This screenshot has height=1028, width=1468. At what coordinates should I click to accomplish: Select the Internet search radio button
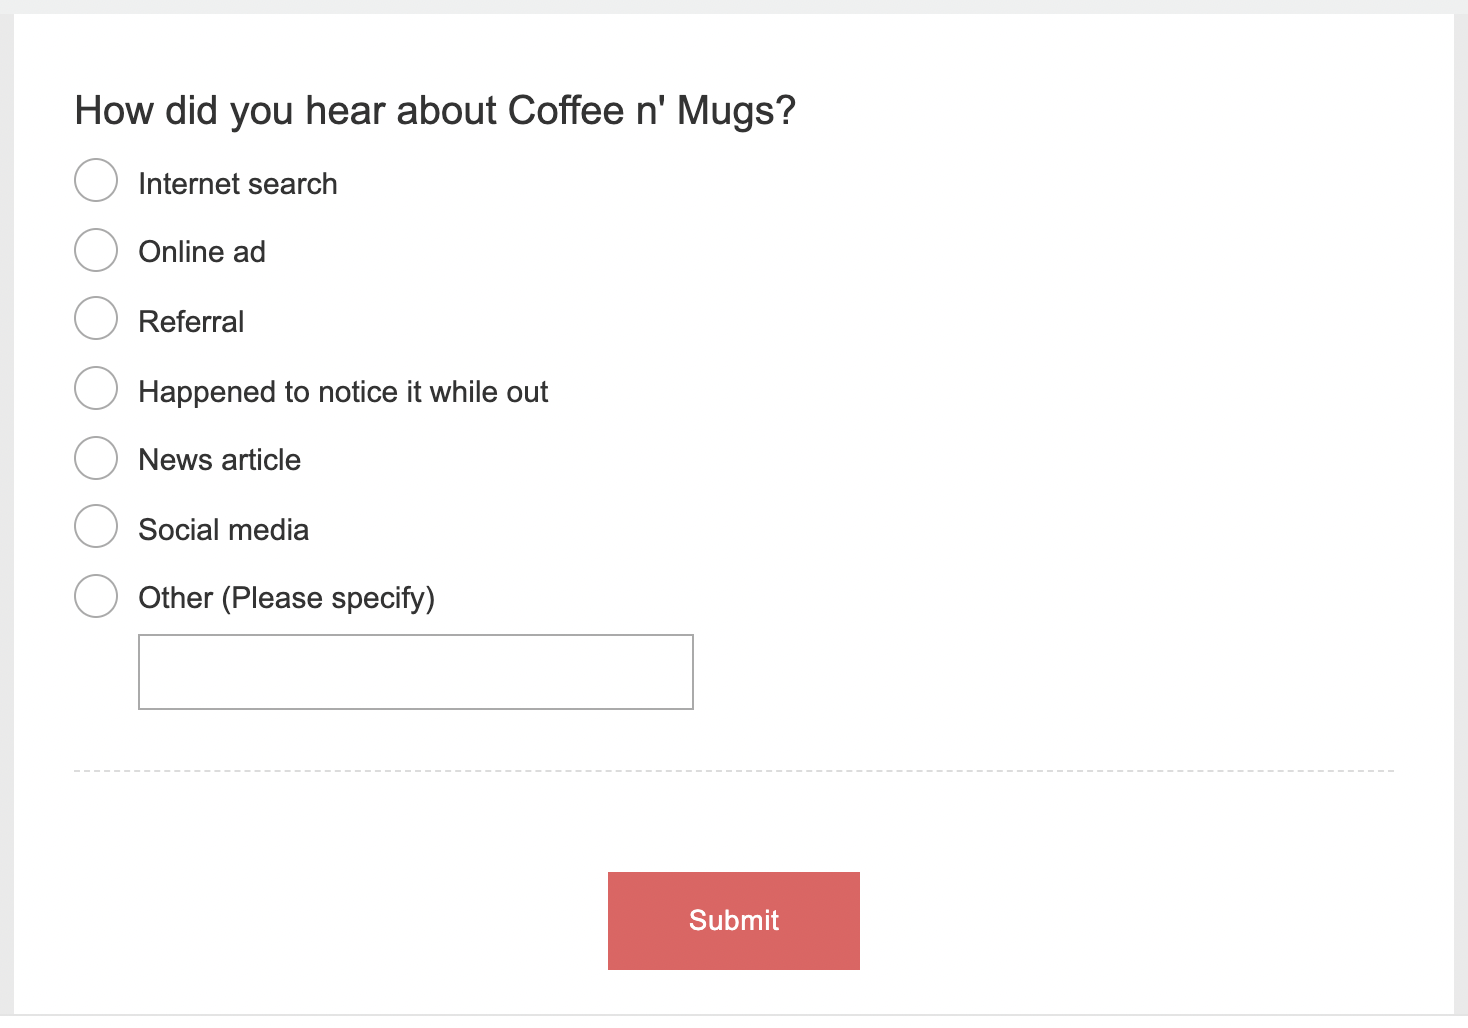(x=96, y=181)
